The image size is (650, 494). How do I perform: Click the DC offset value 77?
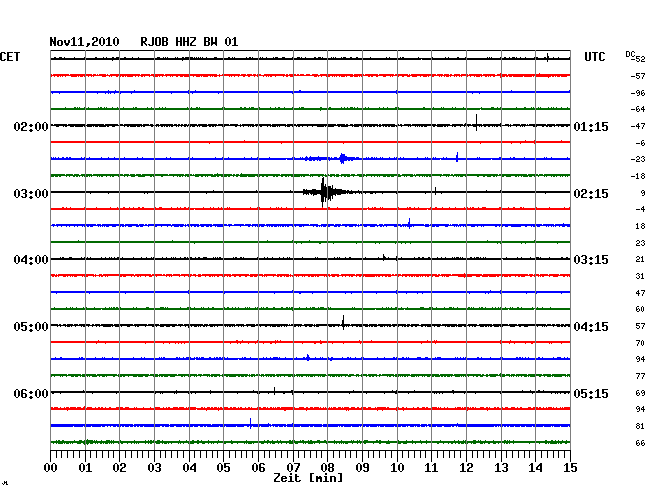click(x=640, y=376)
